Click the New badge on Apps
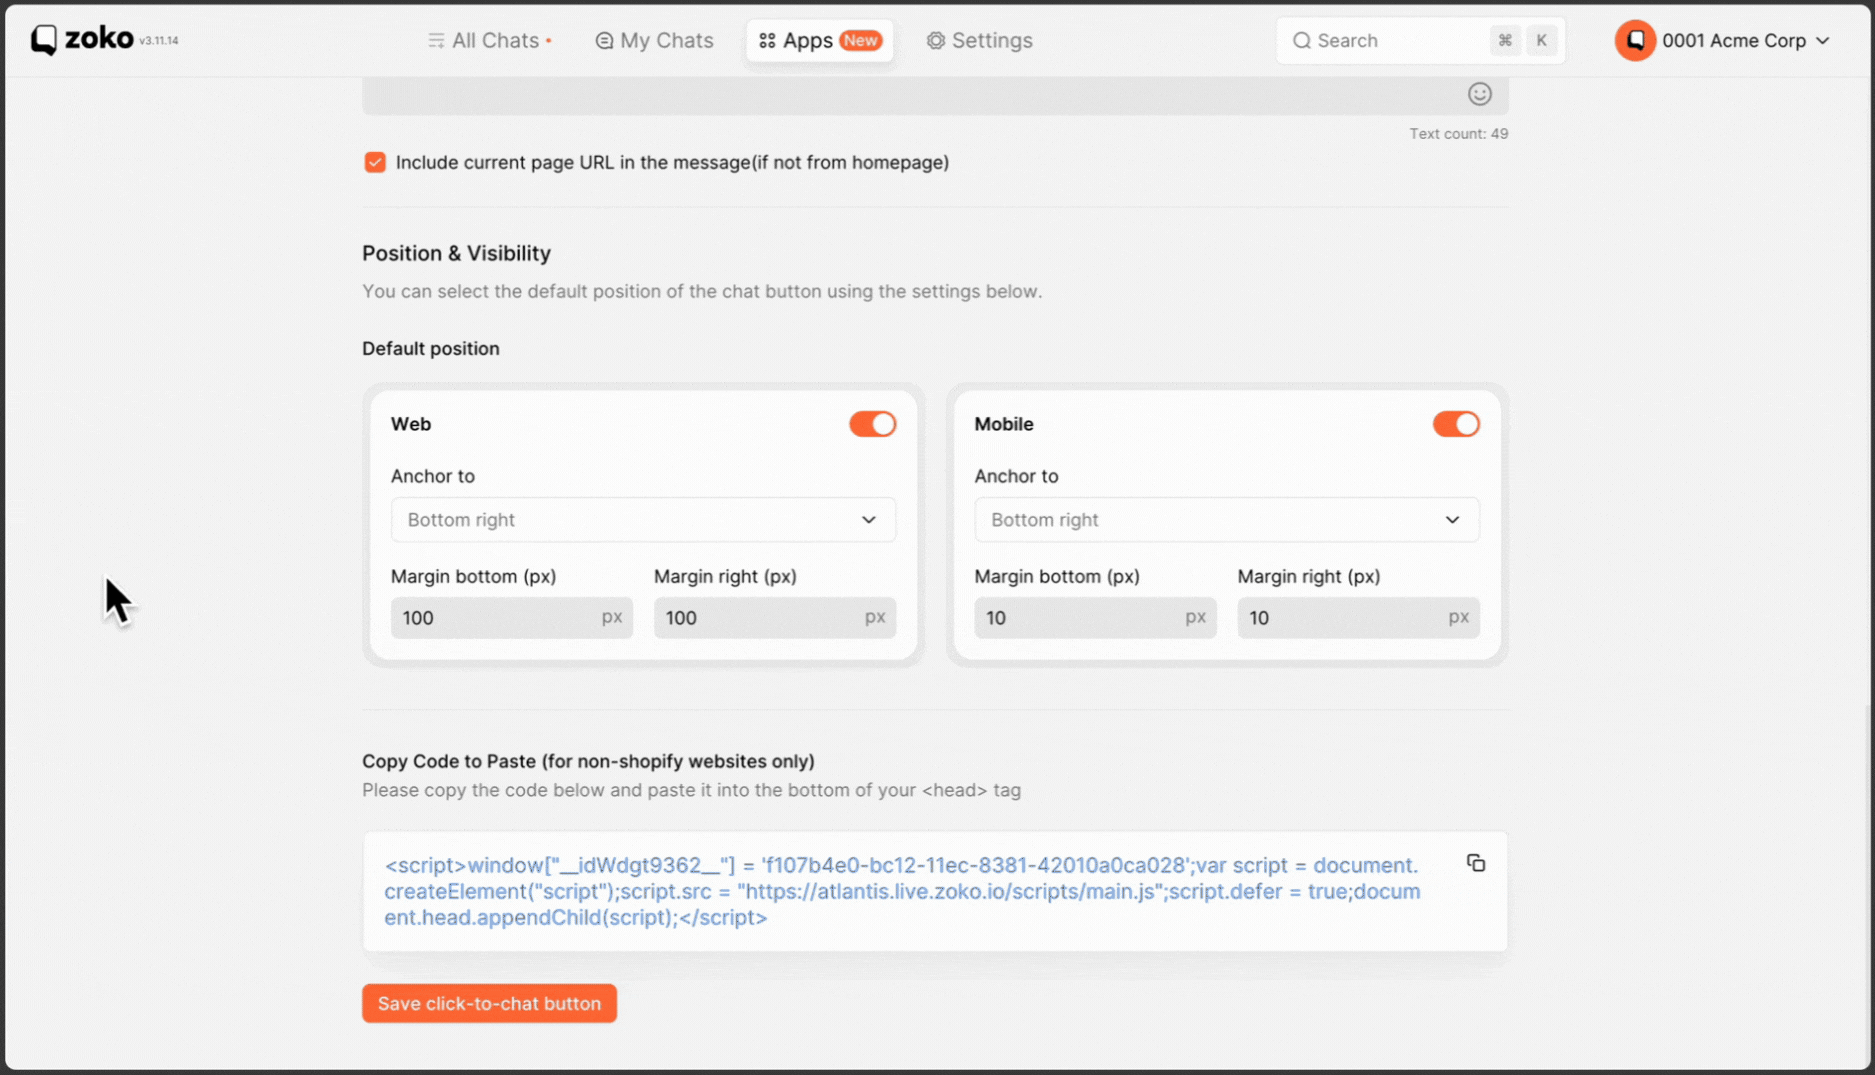 click(860, 40)
